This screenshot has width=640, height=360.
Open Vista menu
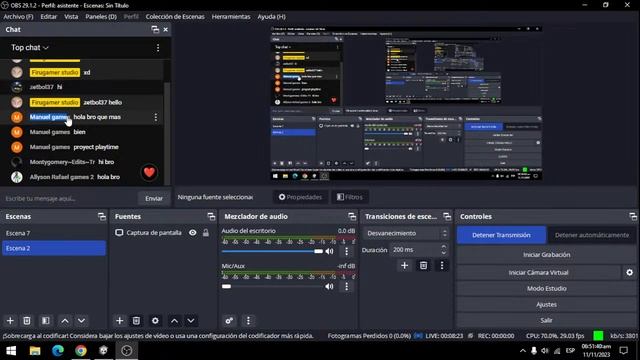pos(71,17)
